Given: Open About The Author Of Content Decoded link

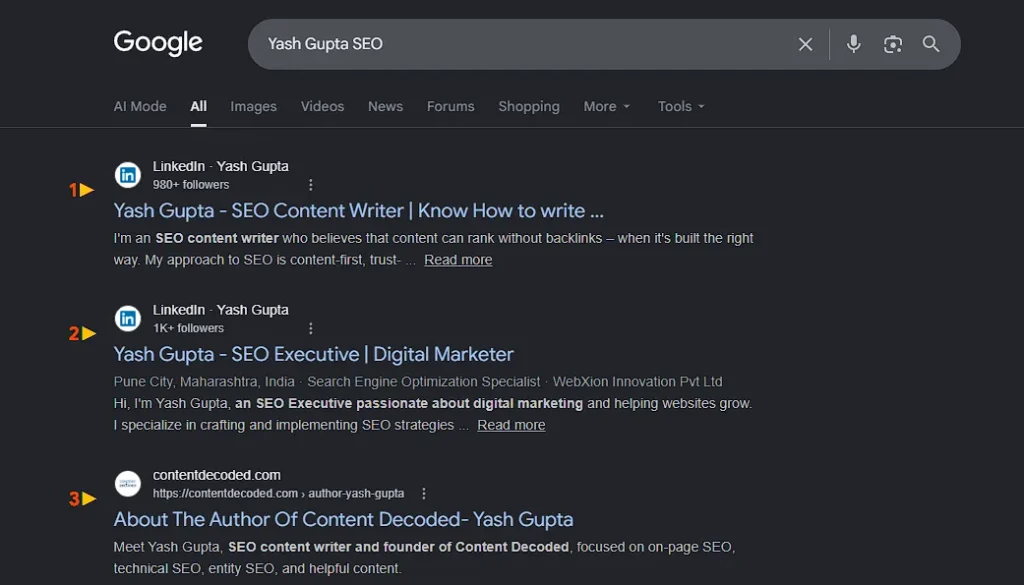Looking at the screenshot, I should click(x=344, y=519).
